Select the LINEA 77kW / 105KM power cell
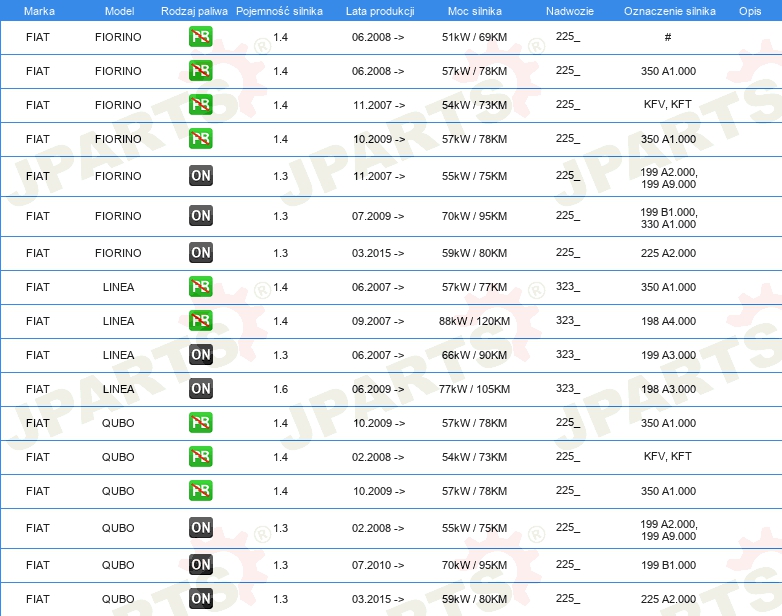782x616 pixels. pos(474,389)
